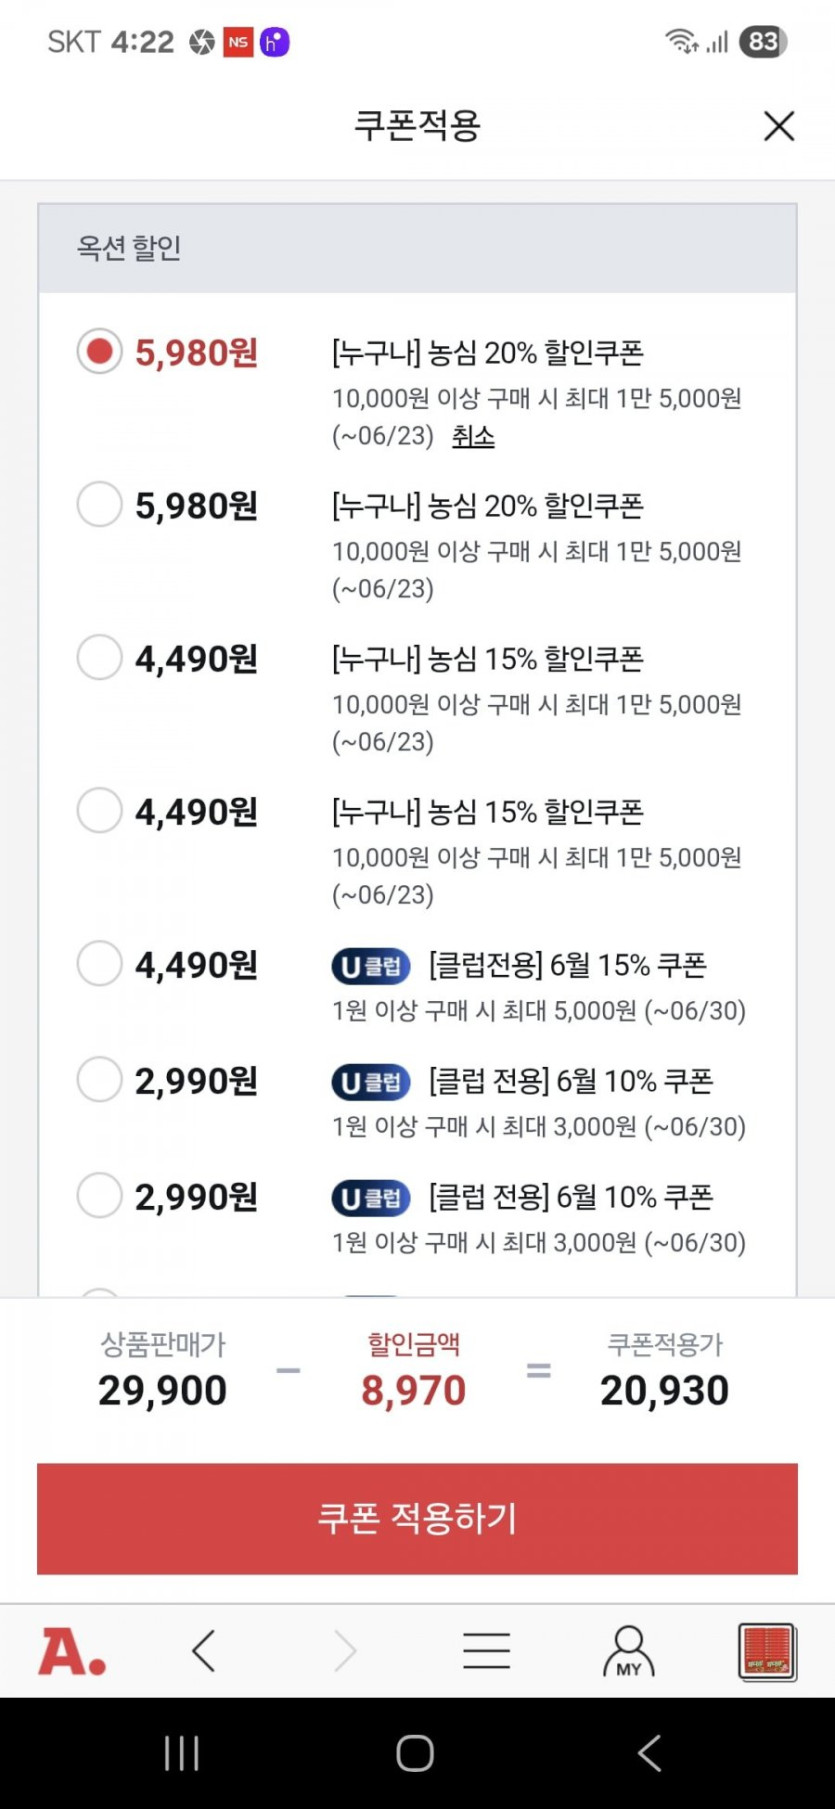This screenshot has width=835, height=1809.
Task: Tap the red A. home logo
Action: [x=72, y=1651]
